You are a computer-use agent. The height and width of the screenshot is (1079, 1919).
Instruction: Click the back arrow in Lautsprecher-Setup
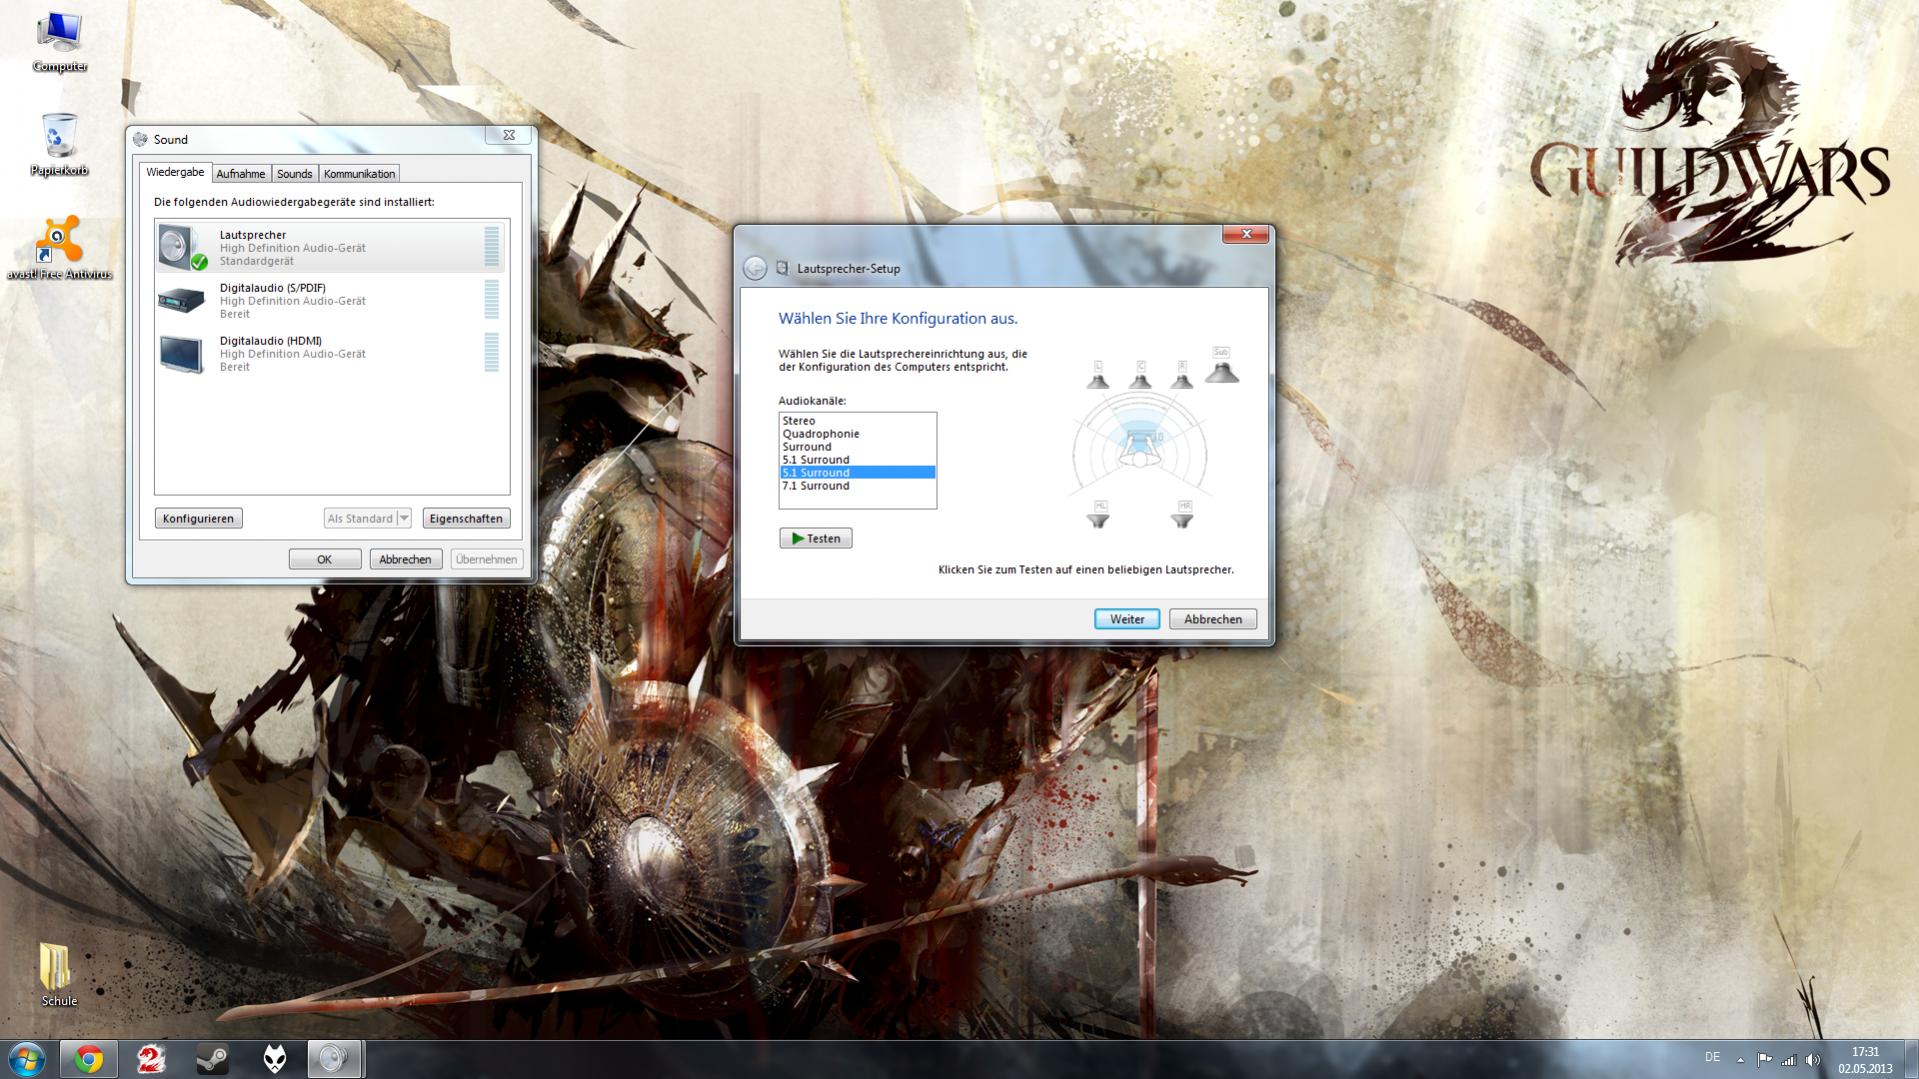point(755,268)
